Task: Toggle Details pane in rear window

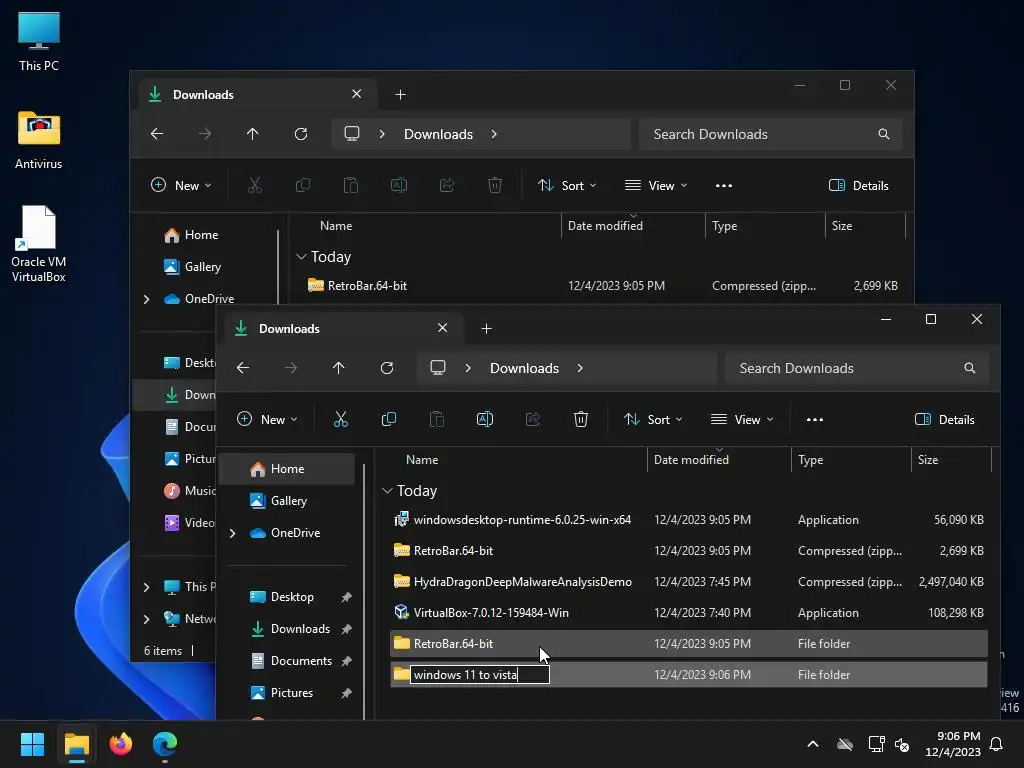Action: tap(859, 185)
